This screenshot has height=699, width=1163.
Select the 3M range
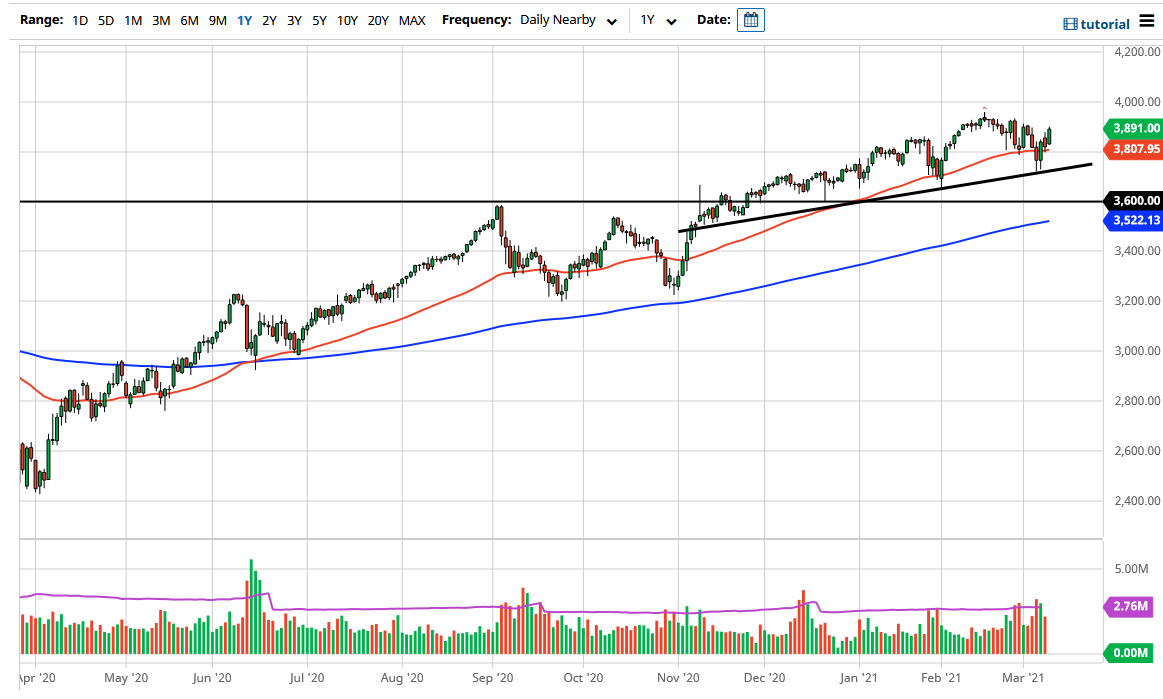click(160, 19)
